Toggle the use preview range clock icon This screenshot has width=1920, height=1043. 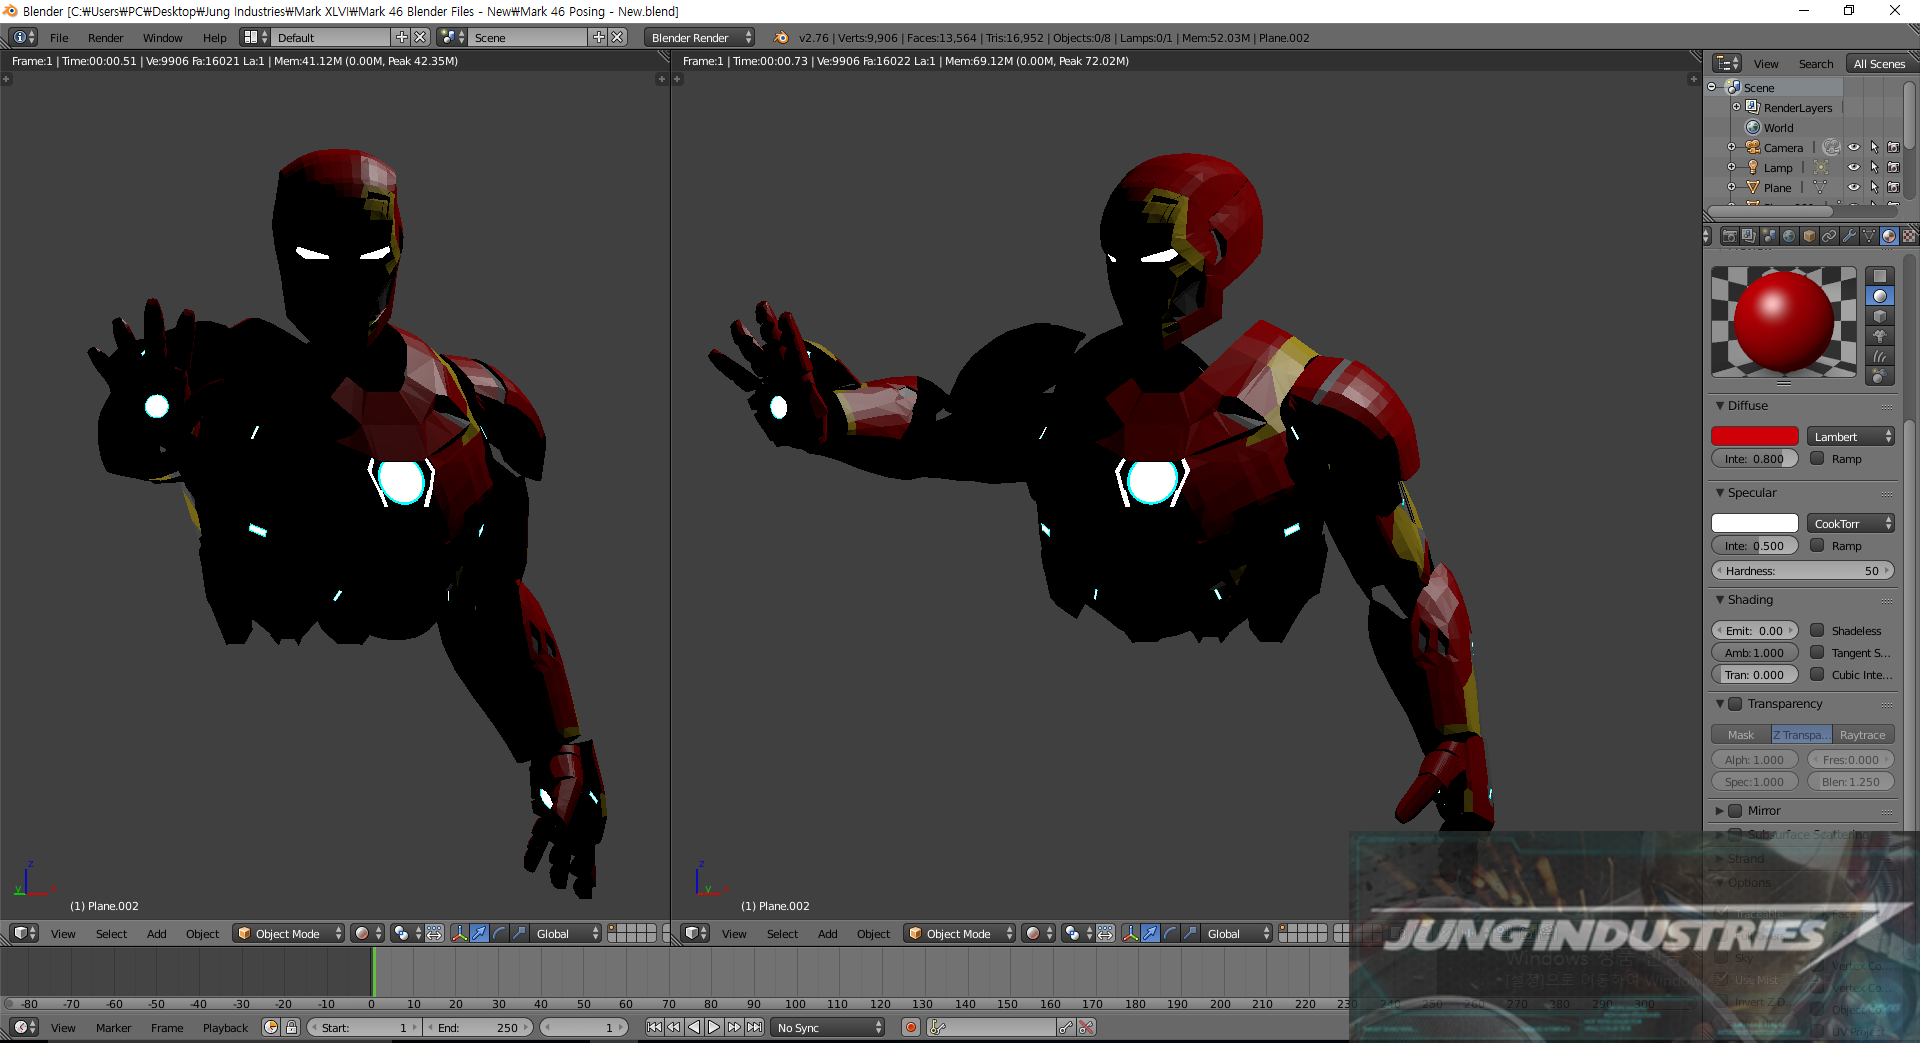point(271,1027)
